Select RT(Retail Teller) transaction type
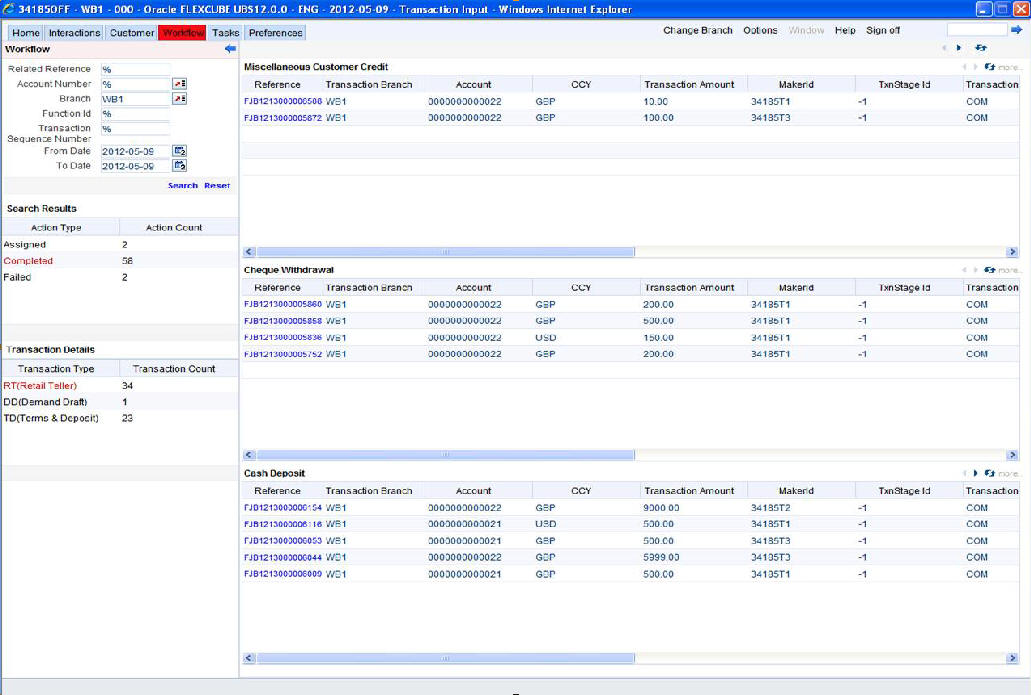This screenshot has height=695, width=1031. [x=40, y=385]
